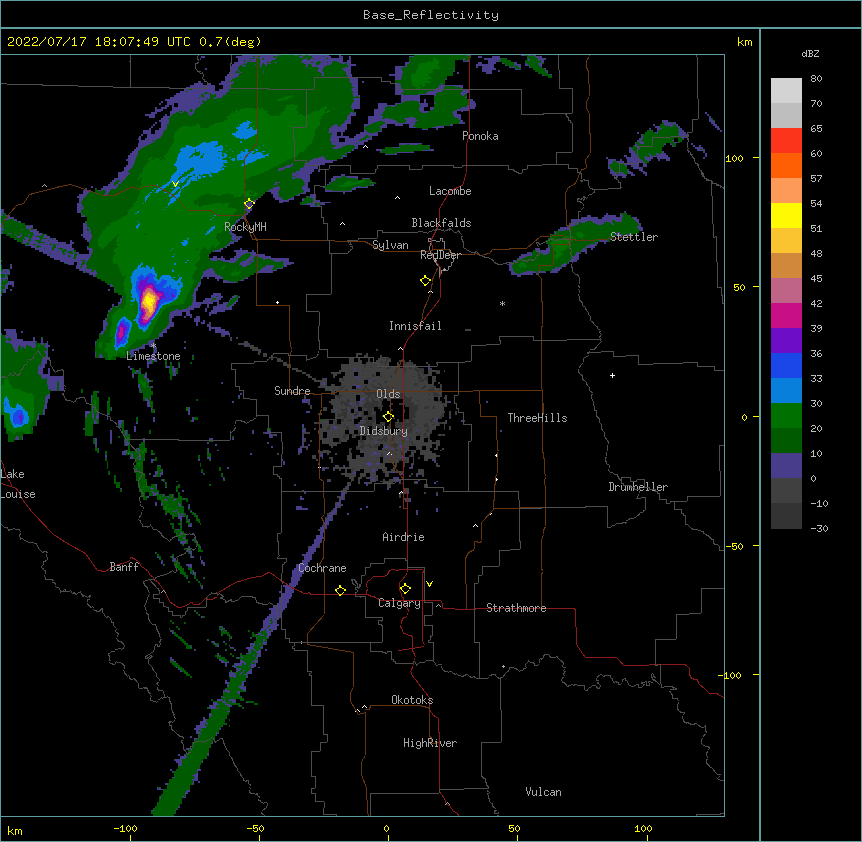The image size is (862, 842).
Task: Click the -30 value on the dBZ legend
Action: click(819, 528)
